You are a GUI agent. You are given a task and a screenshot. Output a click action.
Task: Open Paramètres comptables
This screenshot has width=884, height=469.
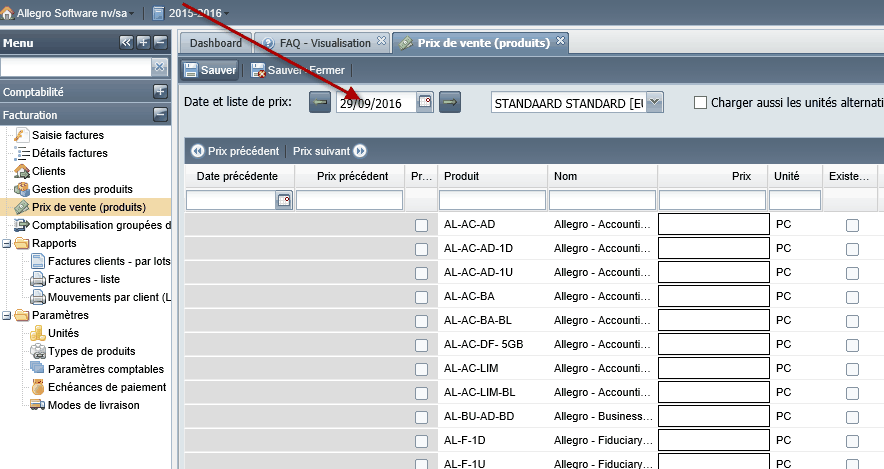coord(105,370)
